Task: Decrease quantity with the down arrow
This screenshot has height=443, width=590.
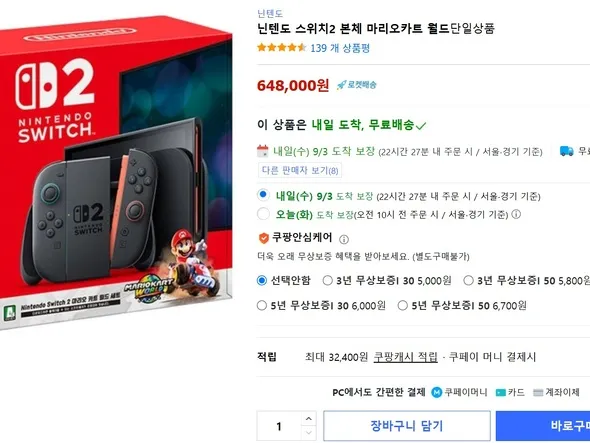Action: tap(309, 433)
